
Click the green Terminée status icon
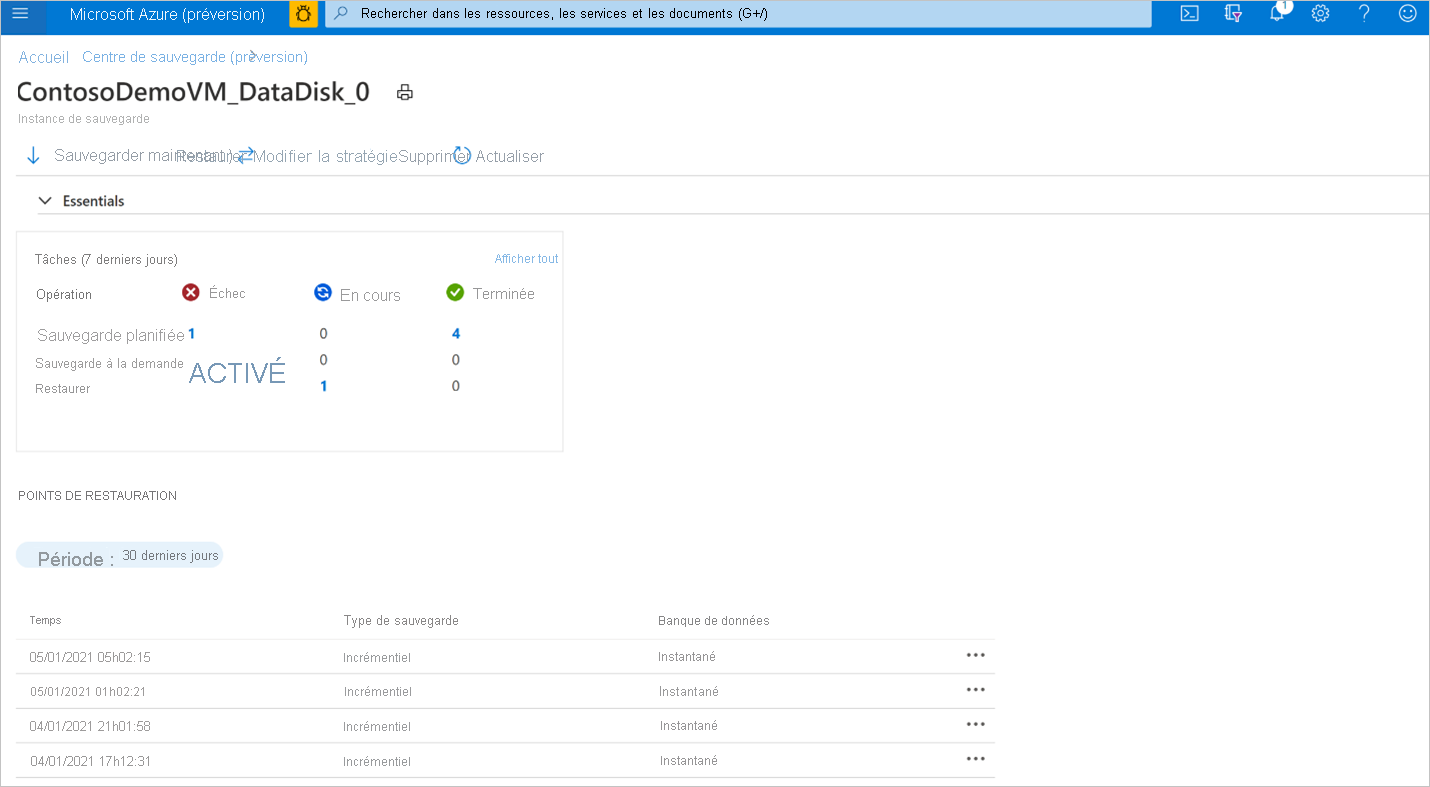coord(455,293)
